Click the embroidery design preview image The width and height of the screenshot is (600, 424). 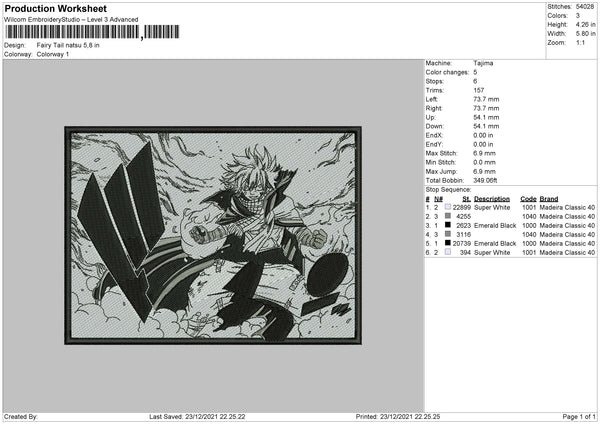213,235
